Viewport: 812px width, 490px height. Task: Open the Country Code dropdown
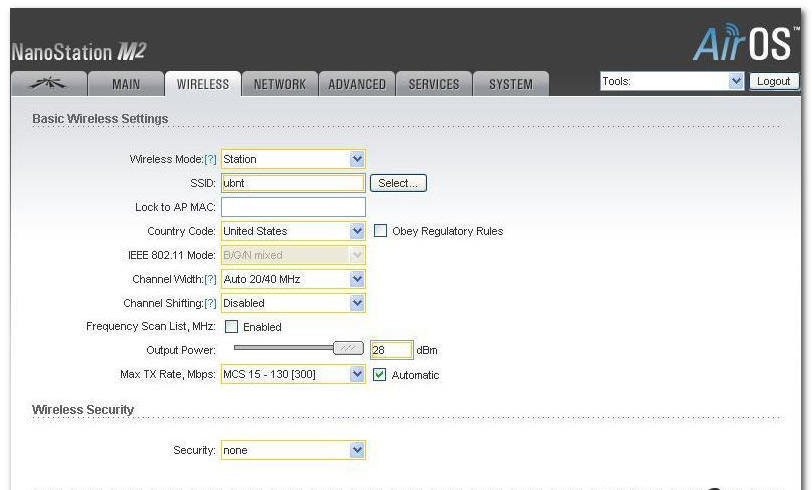pos(293,231)
